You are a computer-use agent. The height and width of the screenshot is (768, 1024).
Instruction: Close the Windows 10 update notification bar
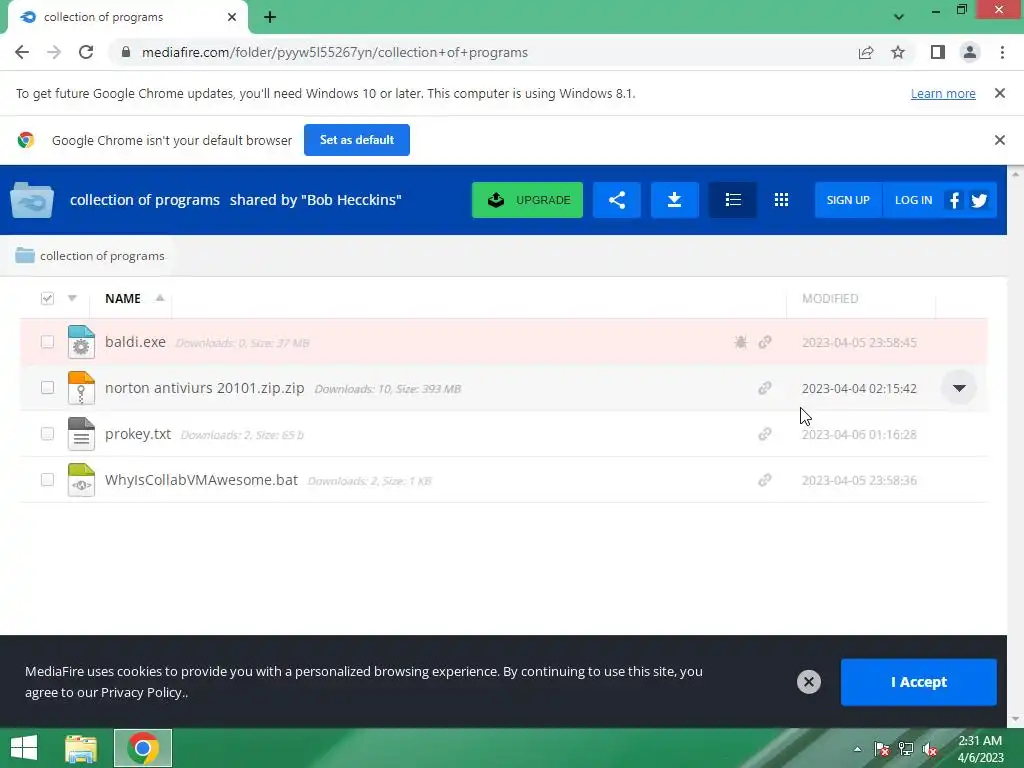click(x=999, y=93)
